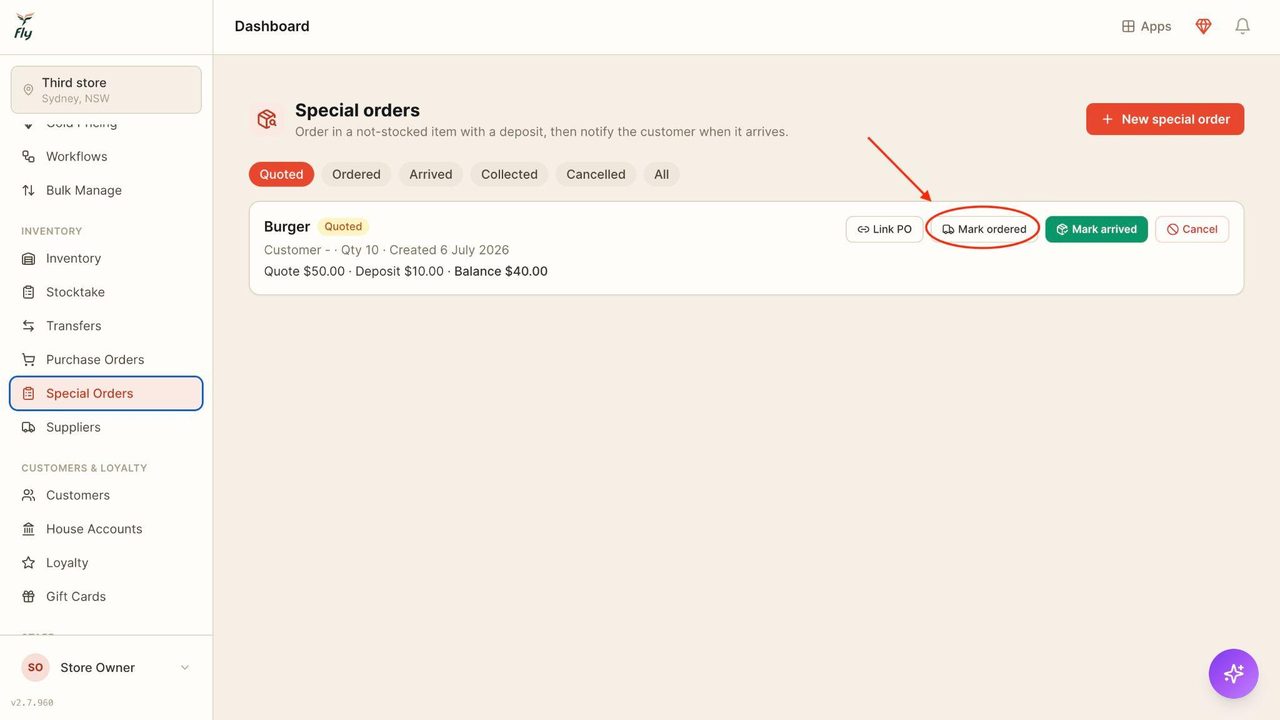Open the Loyalty page

[106, 563]
